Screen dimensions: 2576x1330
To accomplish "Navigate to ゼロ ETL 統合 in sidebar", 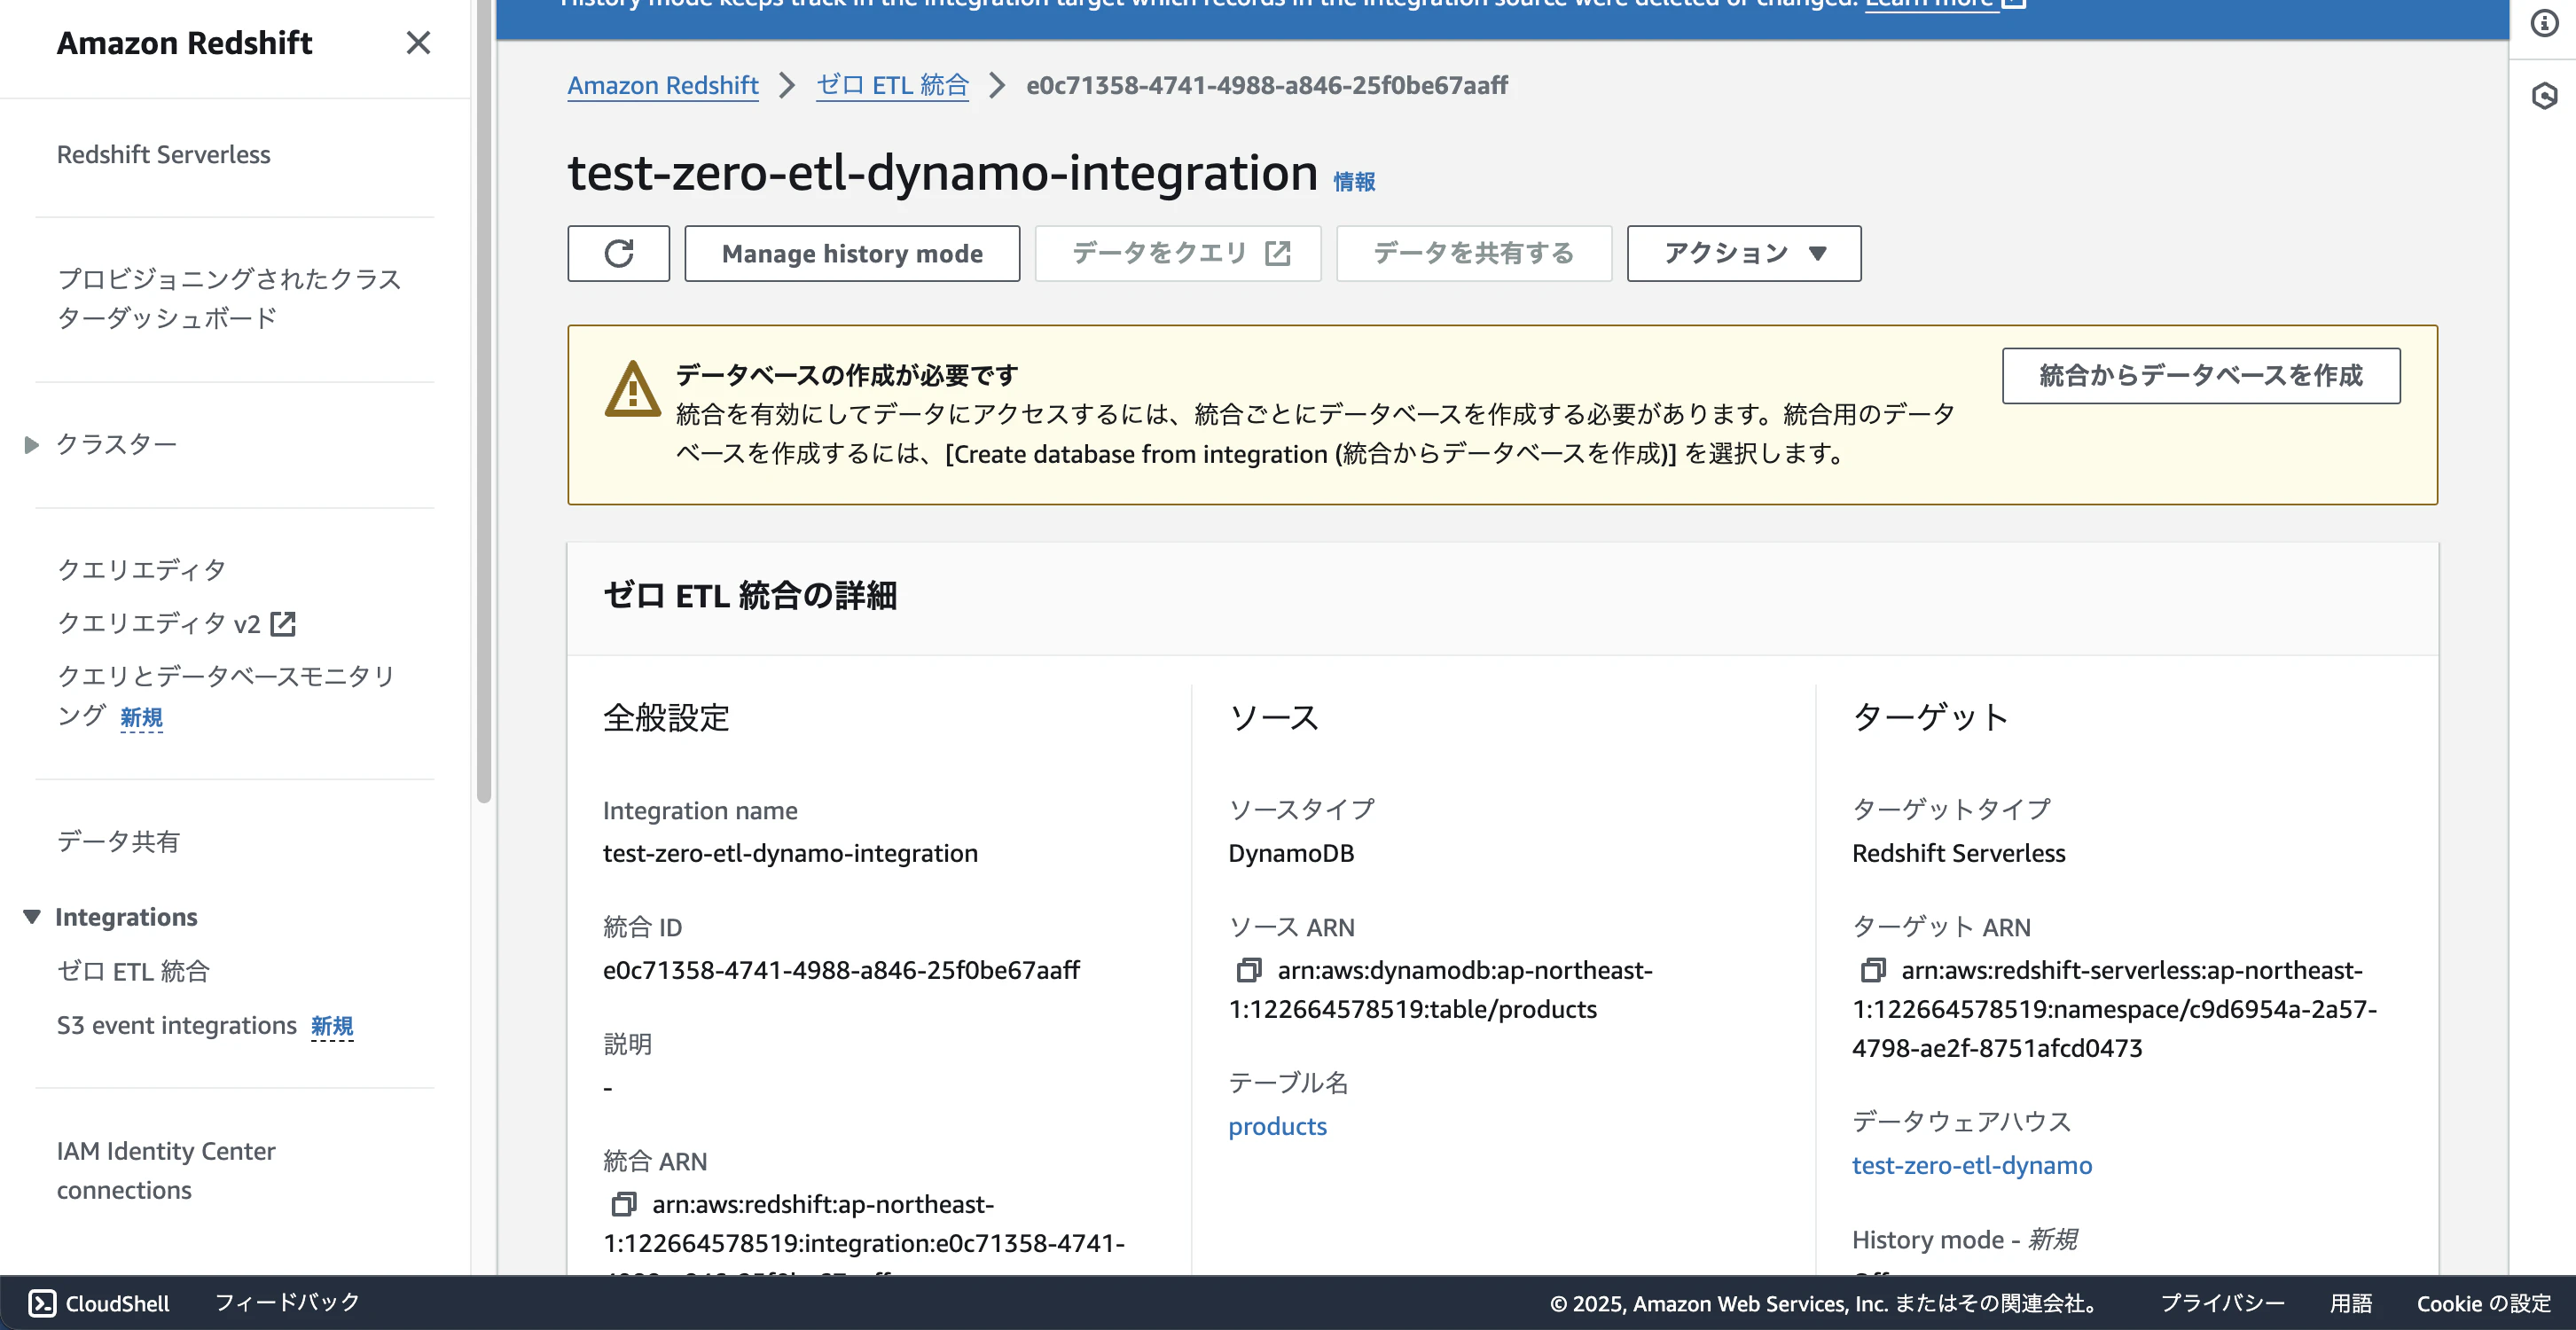I will click(134, 969).
